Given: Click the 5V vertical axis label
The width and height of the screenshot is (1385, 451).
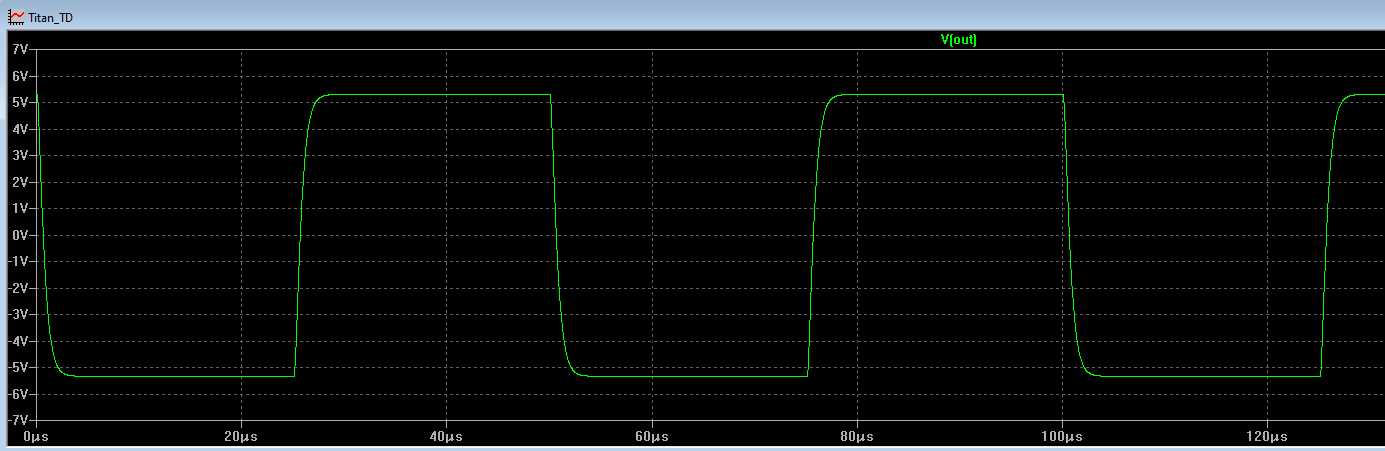Looking at the screenshot, I should (x=20, y=103).
